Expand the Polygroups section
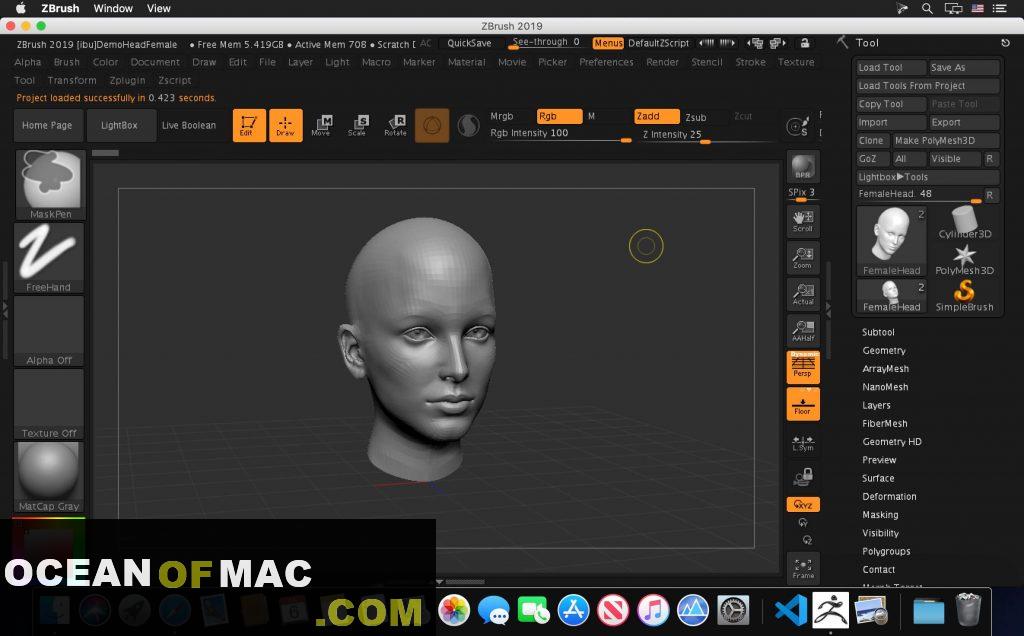The height and width of the screenshot is (636, 1024). click(886, 552)
